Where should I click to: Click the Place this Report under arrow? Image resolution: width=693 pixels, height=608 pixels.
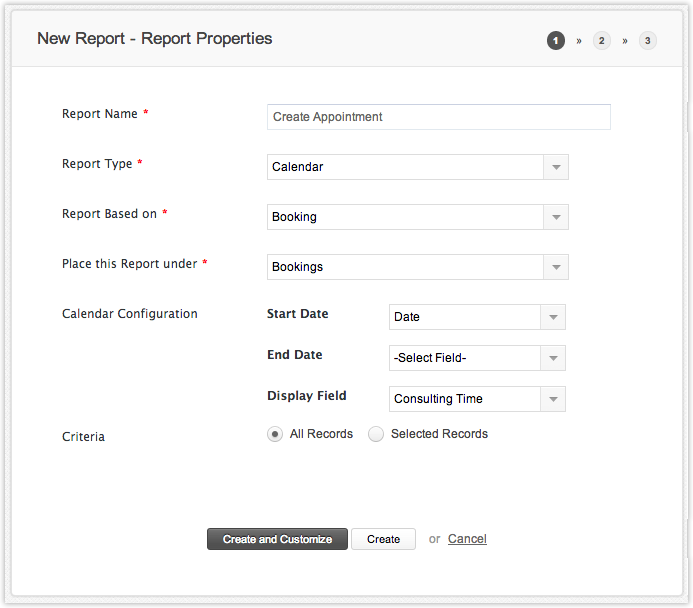(x=556, y=267)
